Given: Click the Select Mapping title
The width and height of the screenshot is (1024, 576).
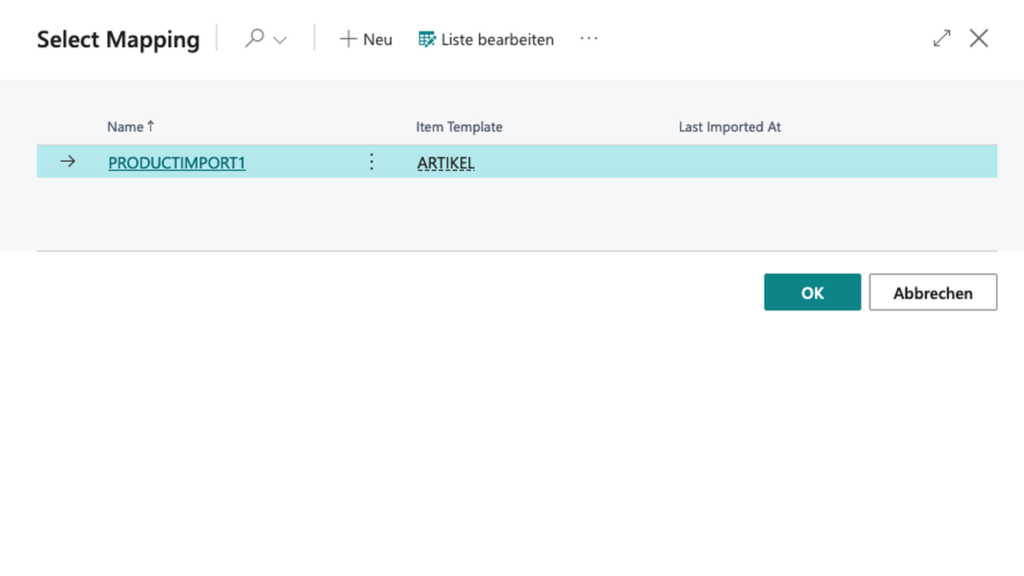Looking at the screenshot, I should (x=118, y=39).
